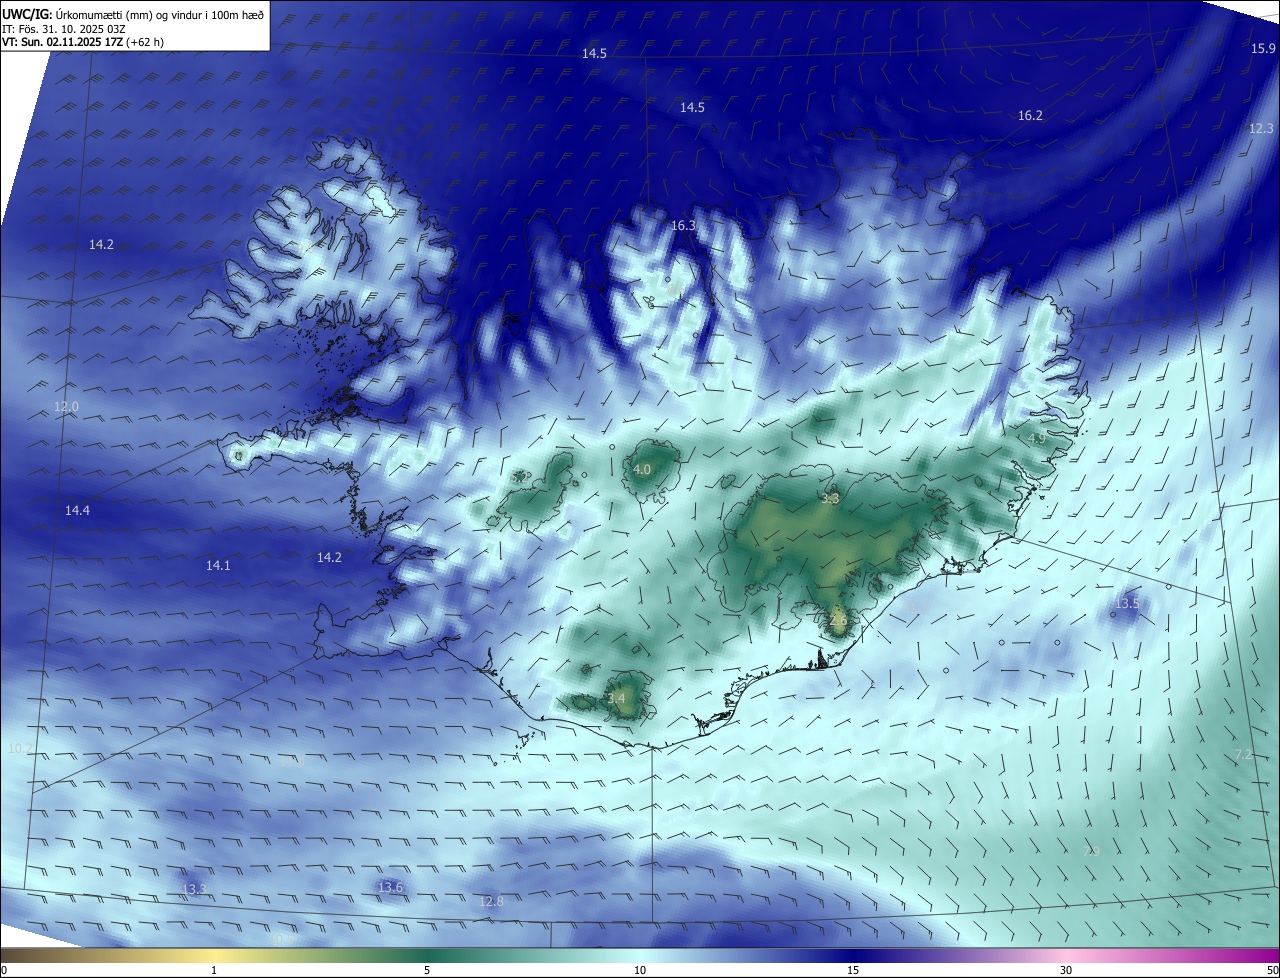Click the colorbar tick label '1'
The image size is (1280, 978).
coord(214,970)
